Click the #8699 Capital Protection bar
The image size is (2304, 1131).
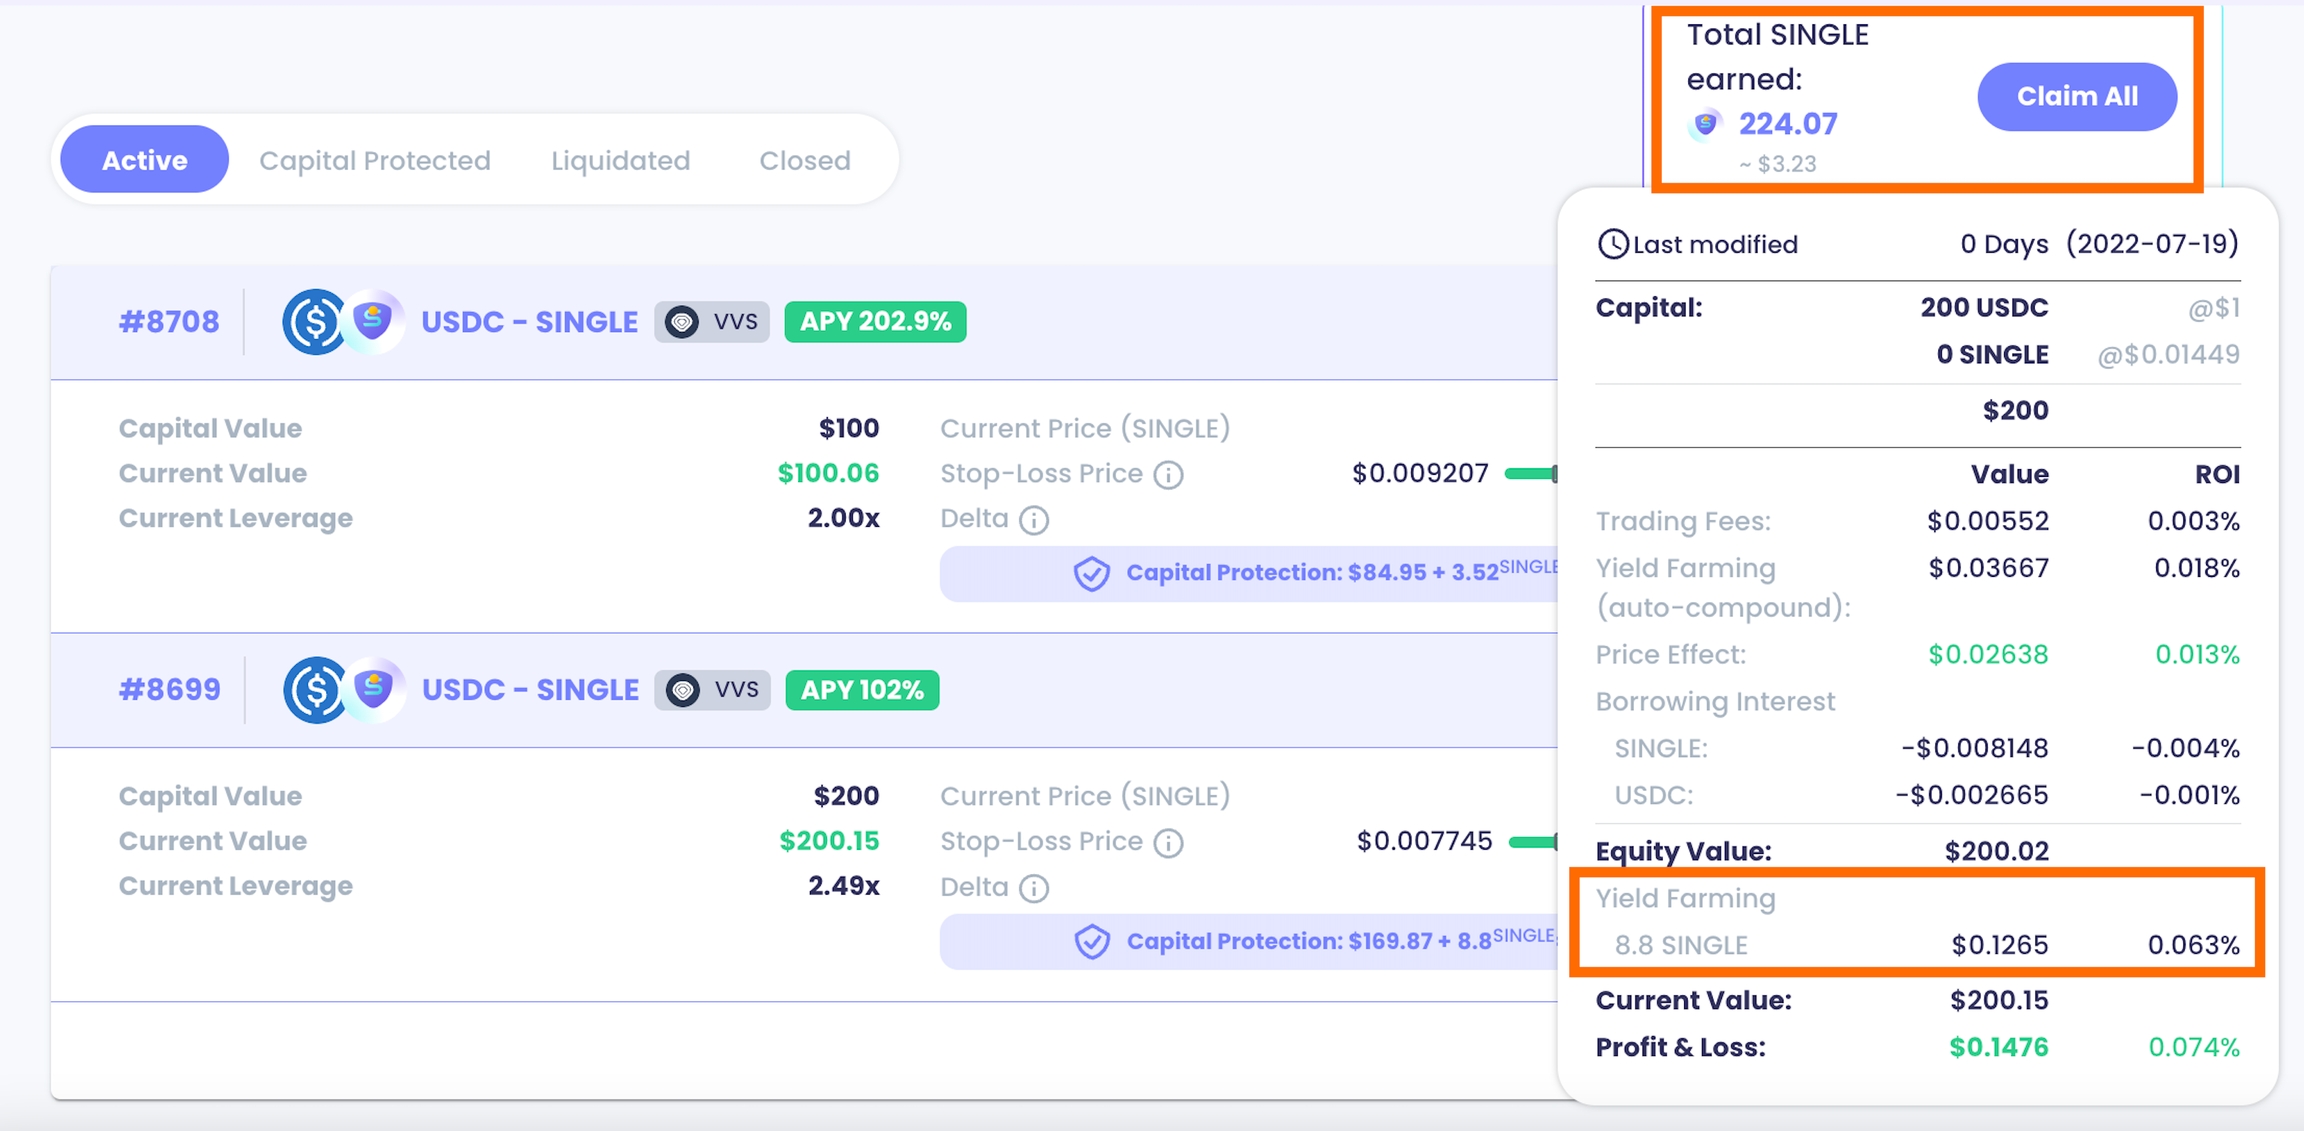pos(1248,941)
